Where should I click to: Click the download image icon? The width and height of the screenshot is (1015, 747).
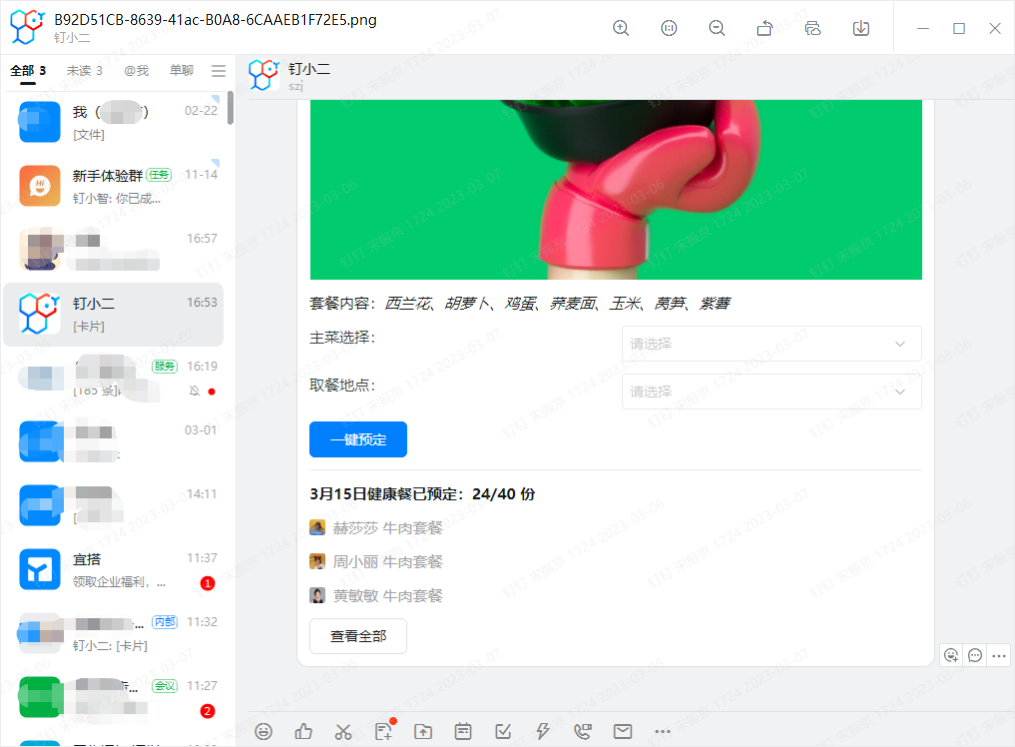[861, 28]
